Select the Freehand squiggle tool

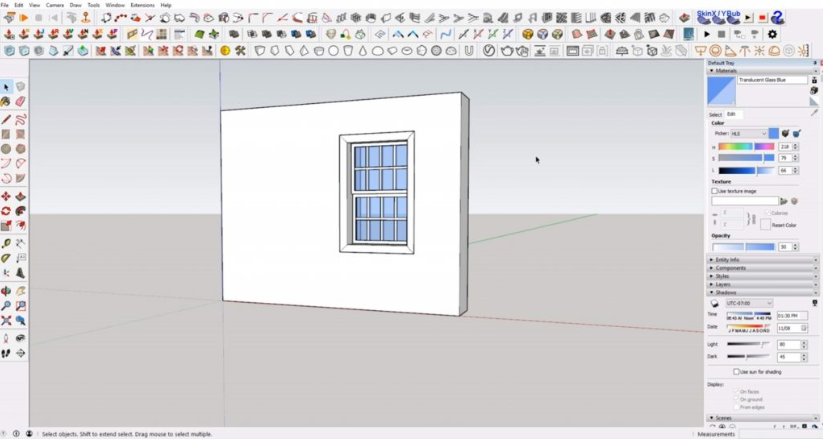pos(20,120)
